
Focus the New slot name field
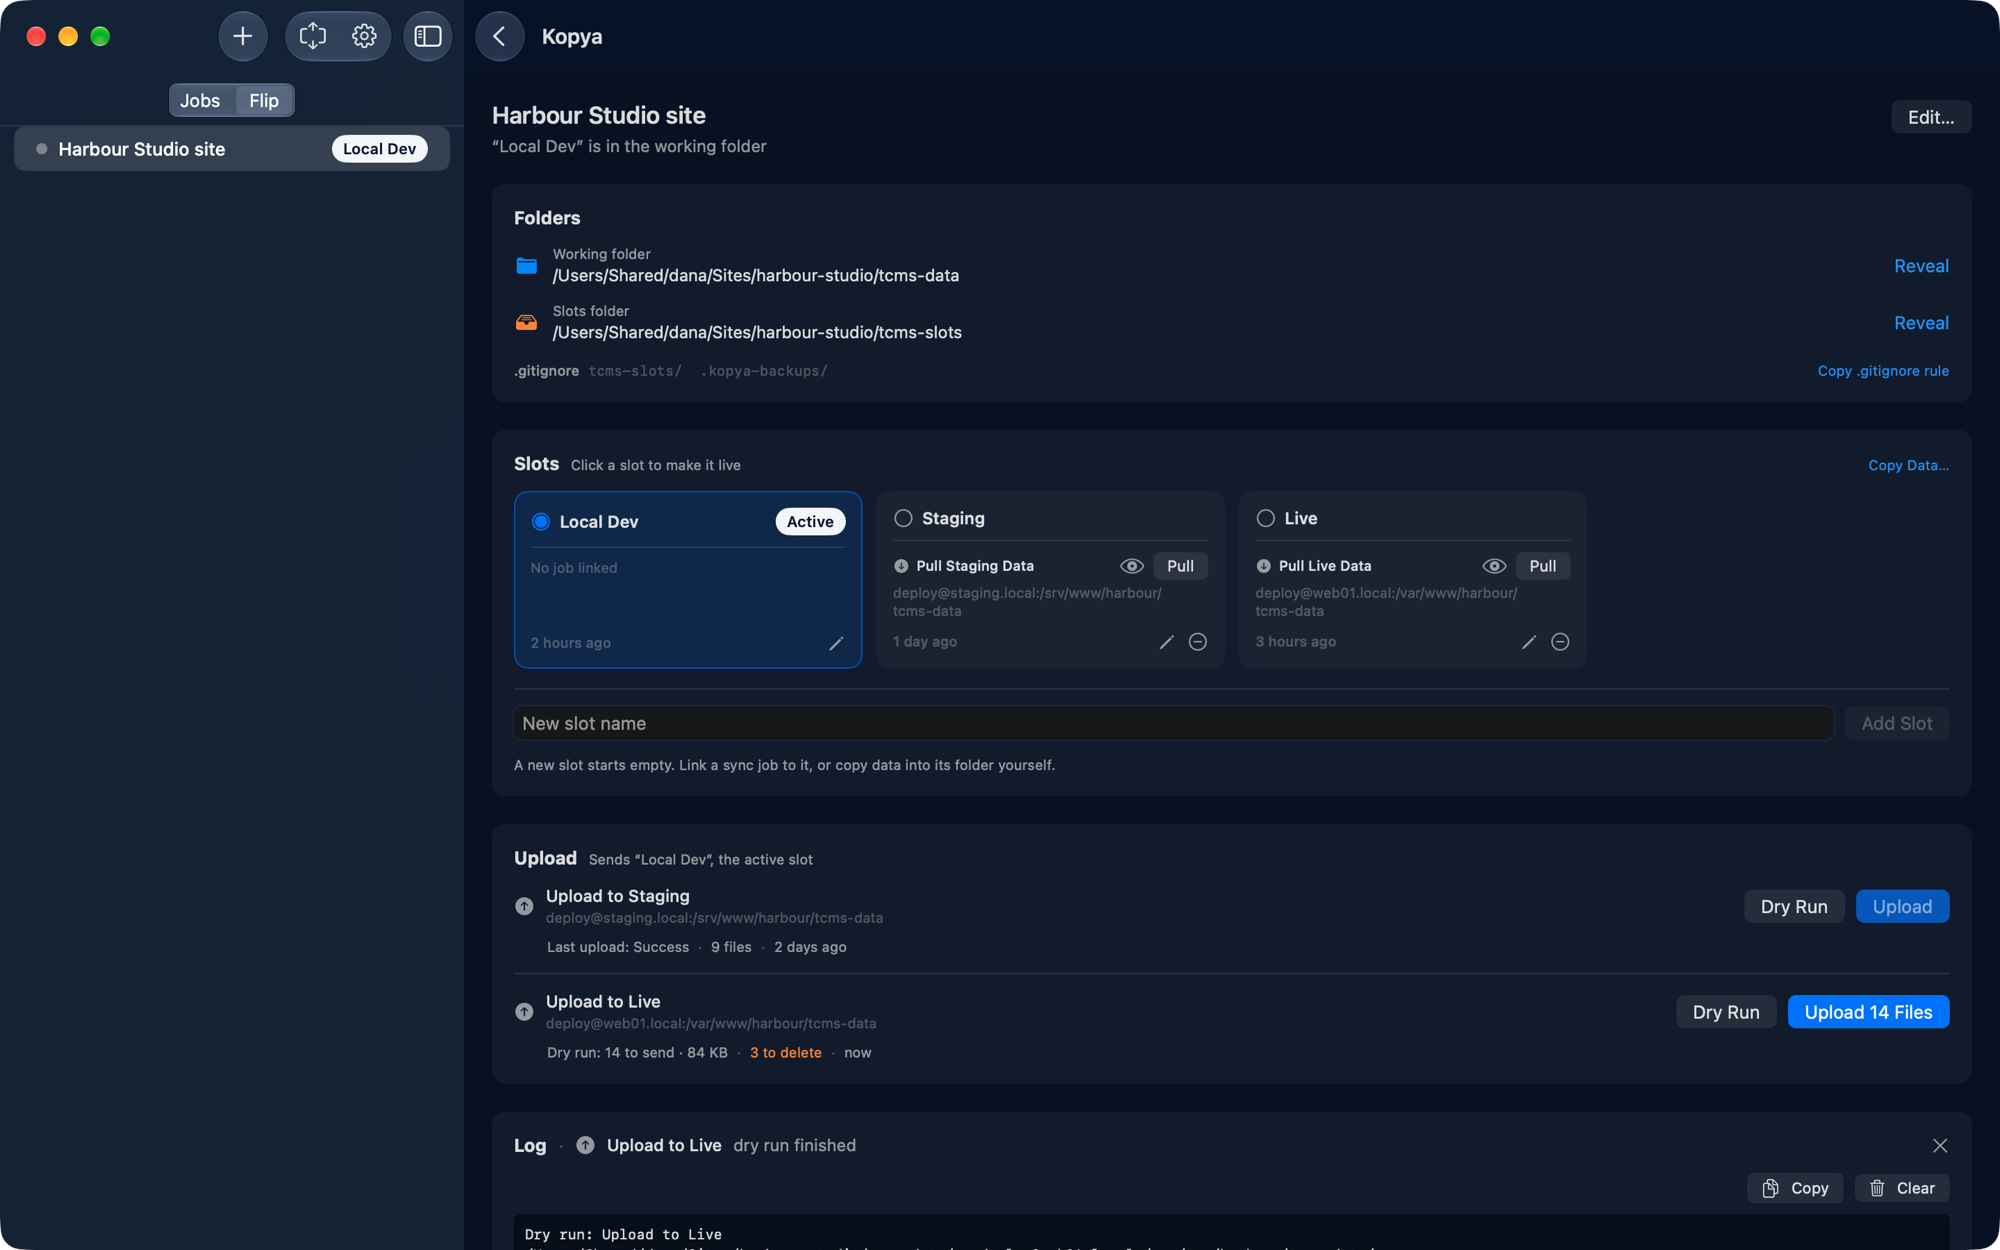(1174, 723)
